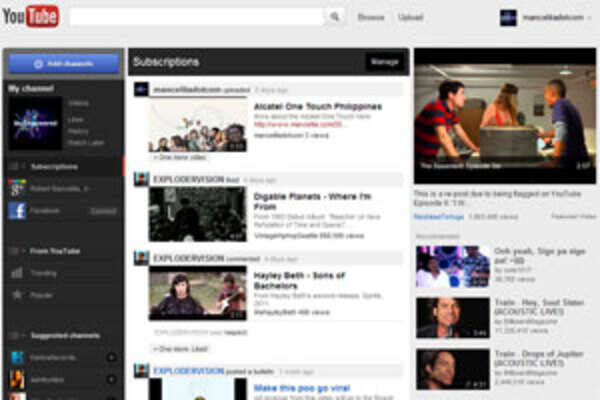
Task: Add the second suggested channel
Action: click(111, 380)
